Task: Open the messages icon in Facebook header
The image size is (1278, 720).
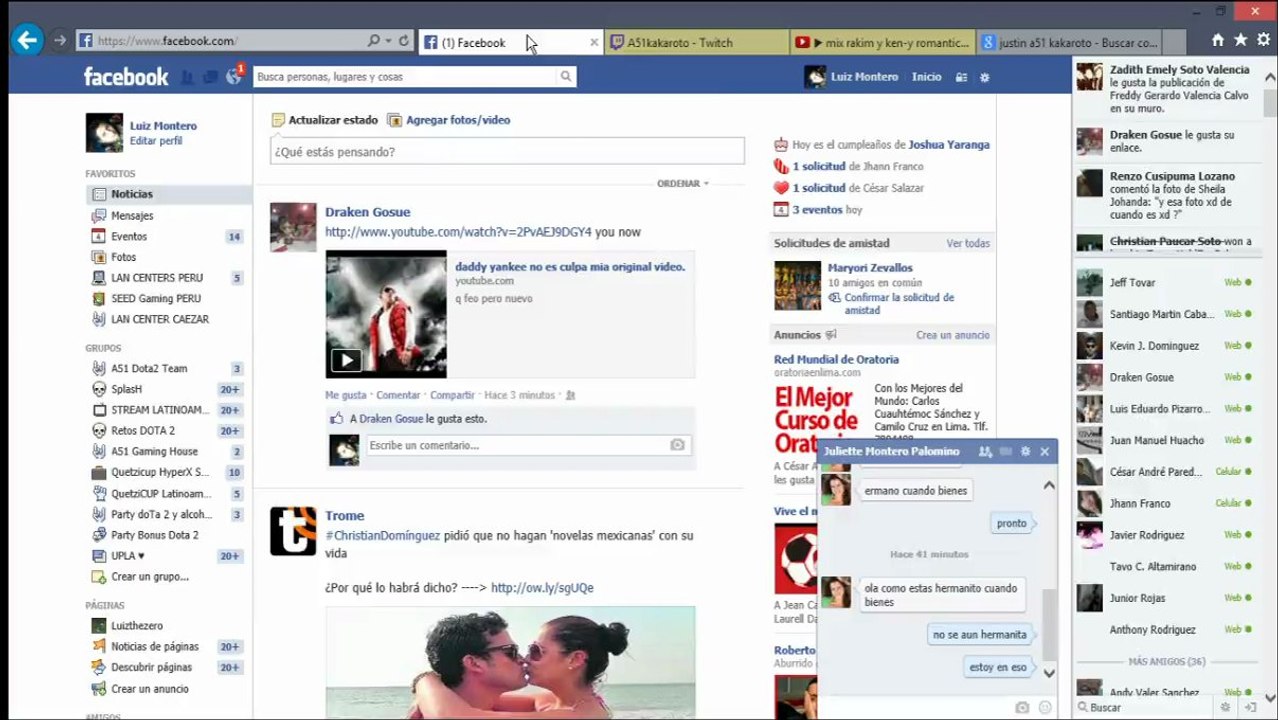Action: 211,77
